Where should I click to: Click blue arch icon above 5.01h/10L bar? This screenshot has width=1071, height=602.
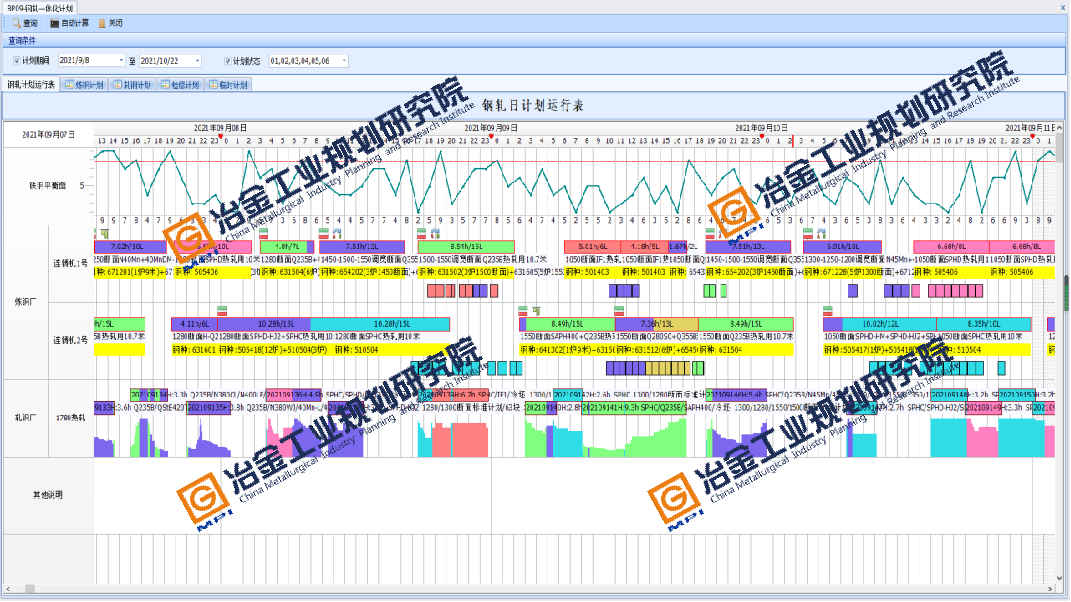click(821, 234)
